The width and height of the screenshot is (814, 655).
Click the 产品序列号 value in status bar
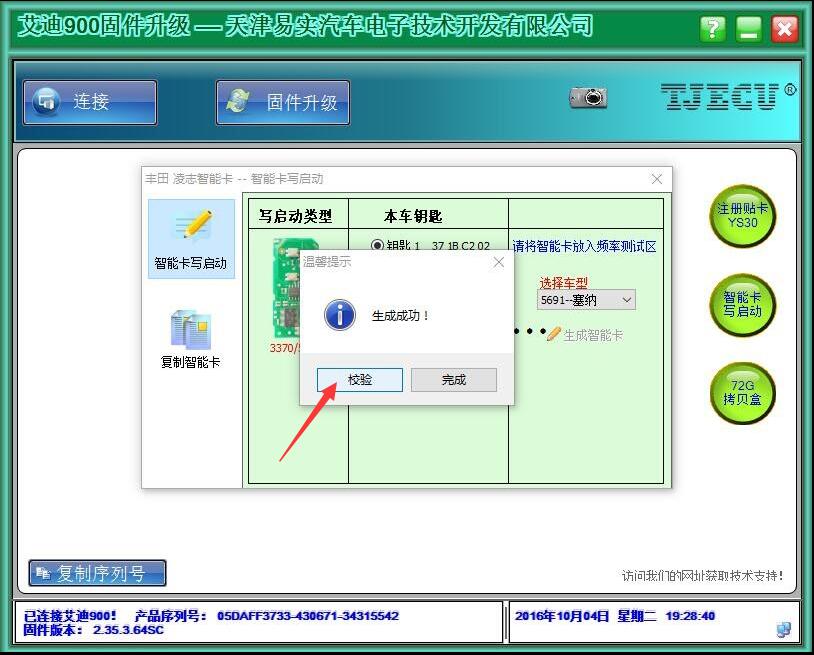pyautogui.click(x=308, y=616)
